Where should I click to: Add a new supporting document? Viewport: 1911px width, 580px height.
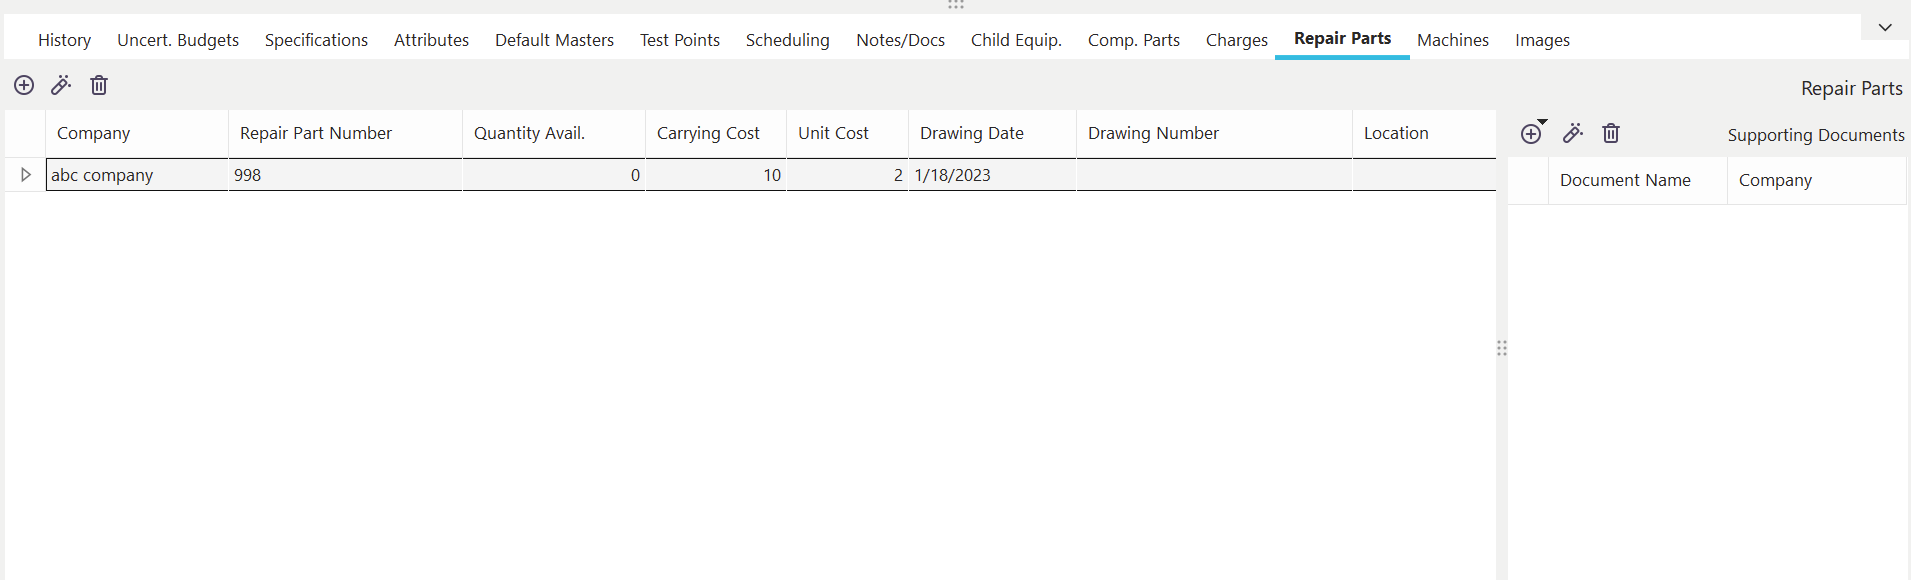pos(1531,133)
